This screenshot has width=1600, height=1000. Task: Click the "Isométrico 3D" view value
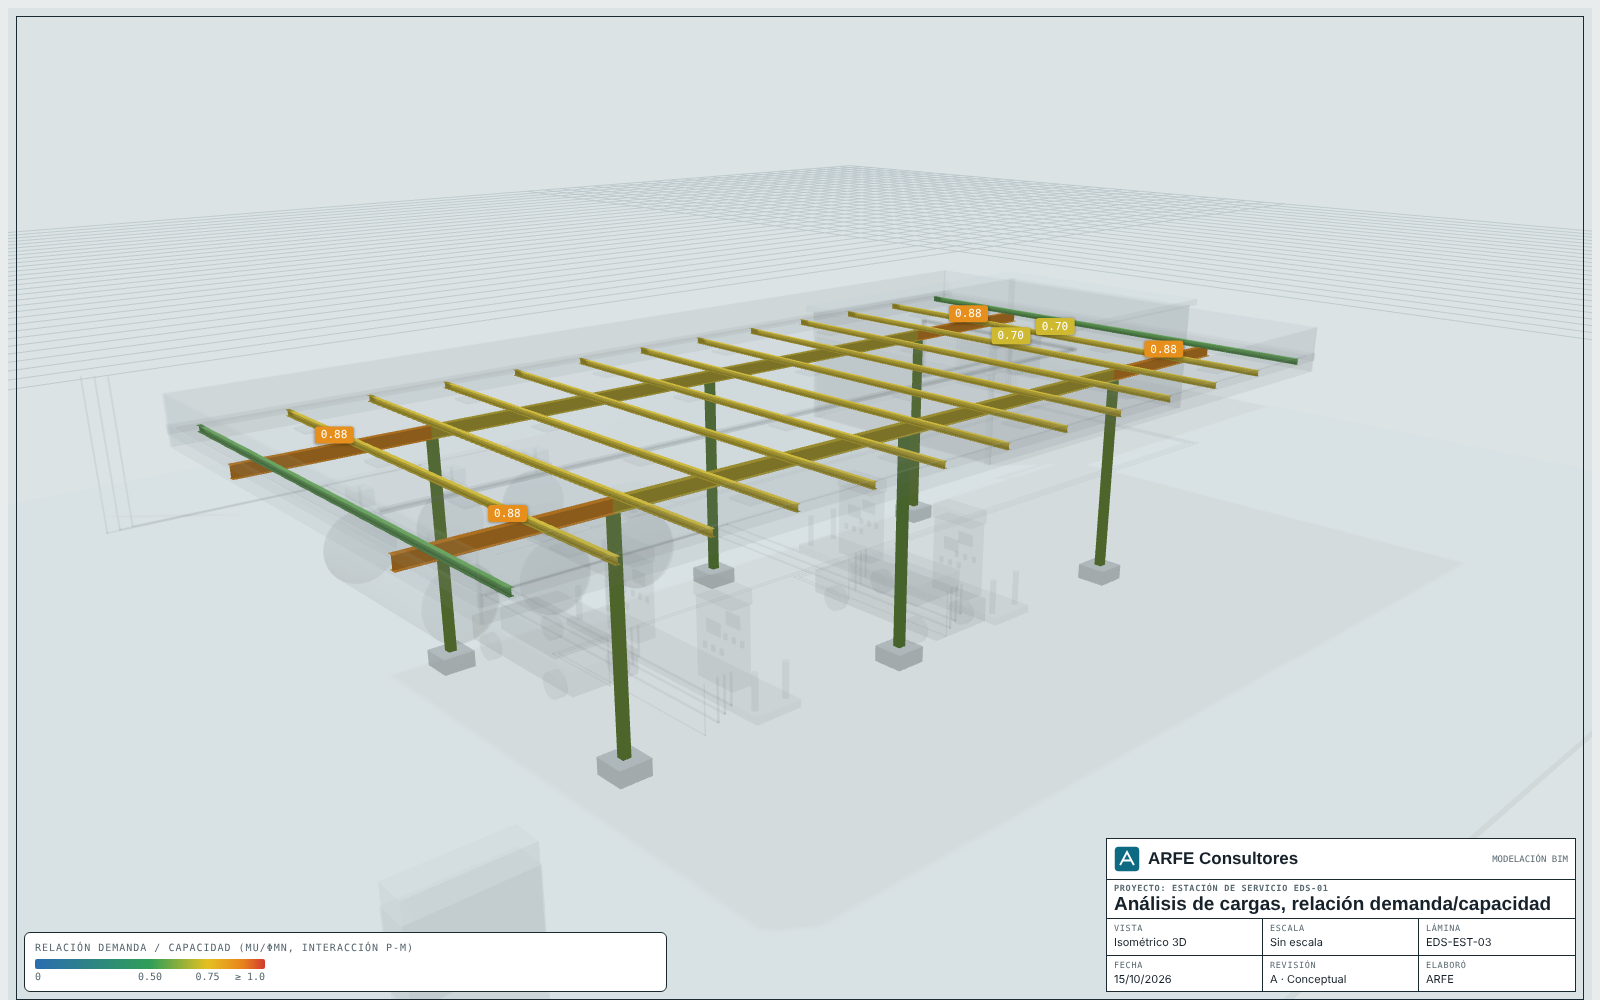click(1150, 942)
